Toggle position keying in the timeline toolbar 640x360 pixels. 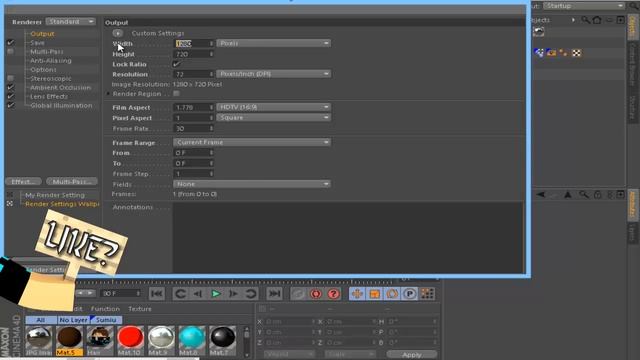pos(357,294)
